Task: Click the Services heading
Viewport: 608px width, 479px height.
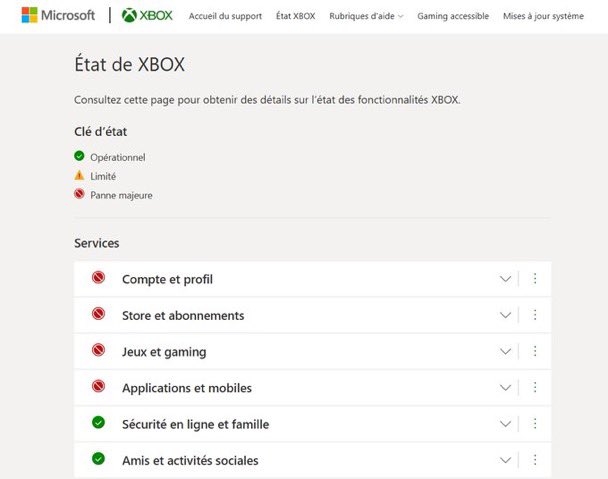Action: point(97,243)
